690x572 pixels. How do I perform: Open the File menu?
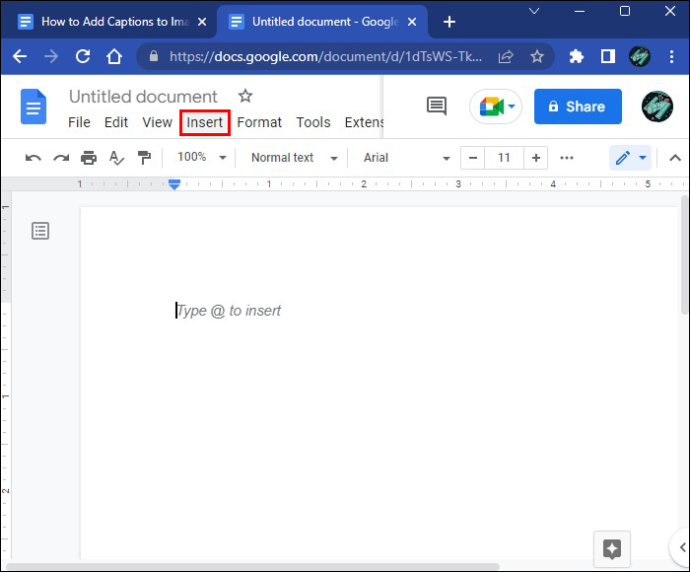click(79, 122)
